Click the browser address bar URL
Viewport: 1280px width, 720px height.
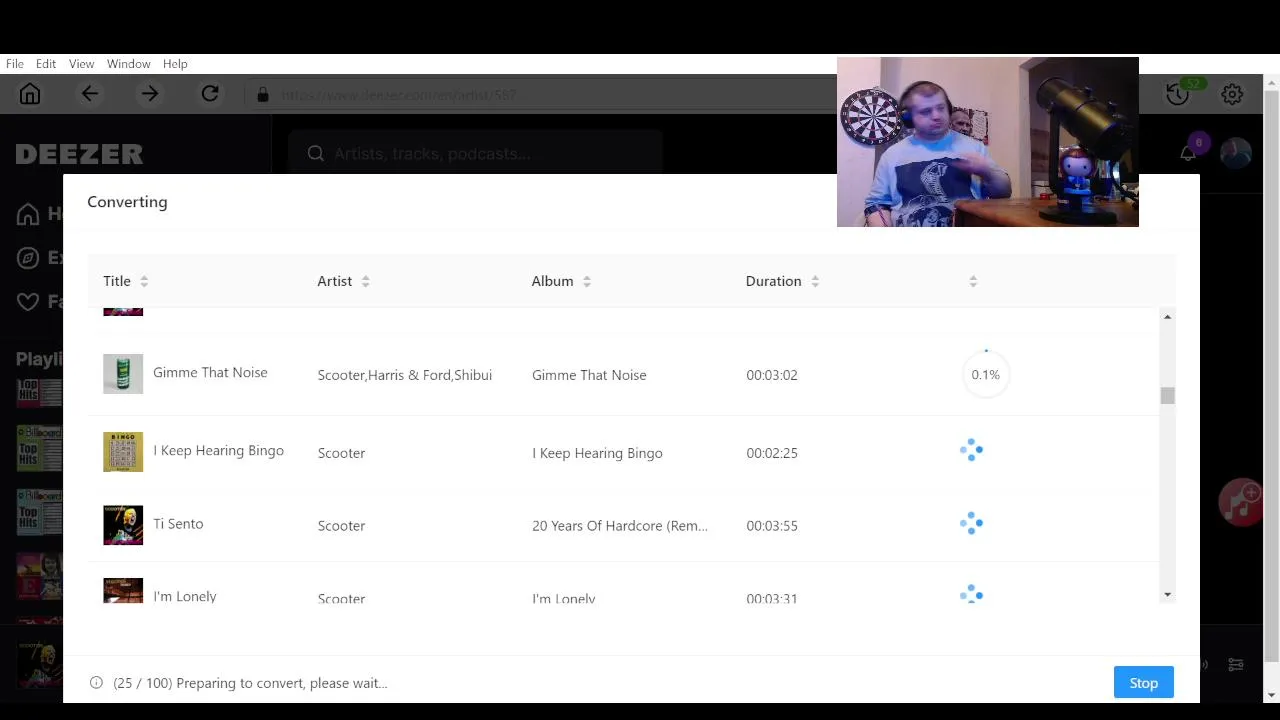pos(398,95)
